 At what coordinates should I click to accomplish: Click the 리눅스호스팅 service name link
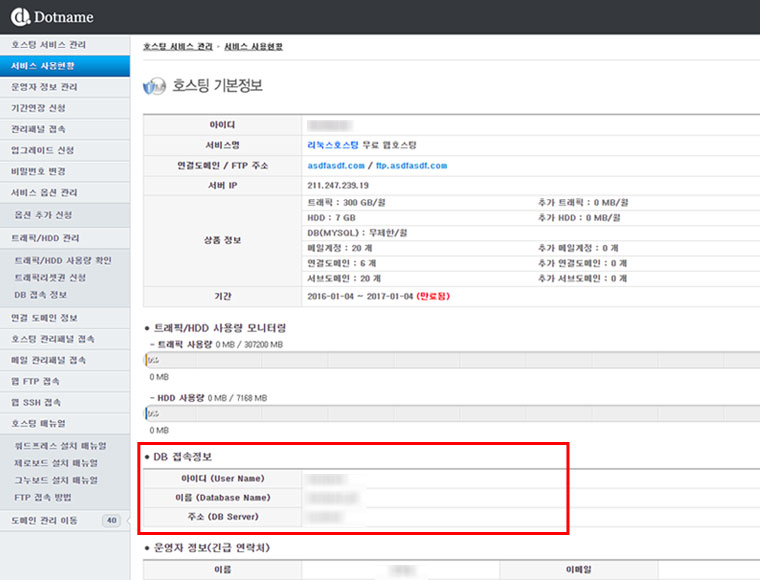point(334,145)
